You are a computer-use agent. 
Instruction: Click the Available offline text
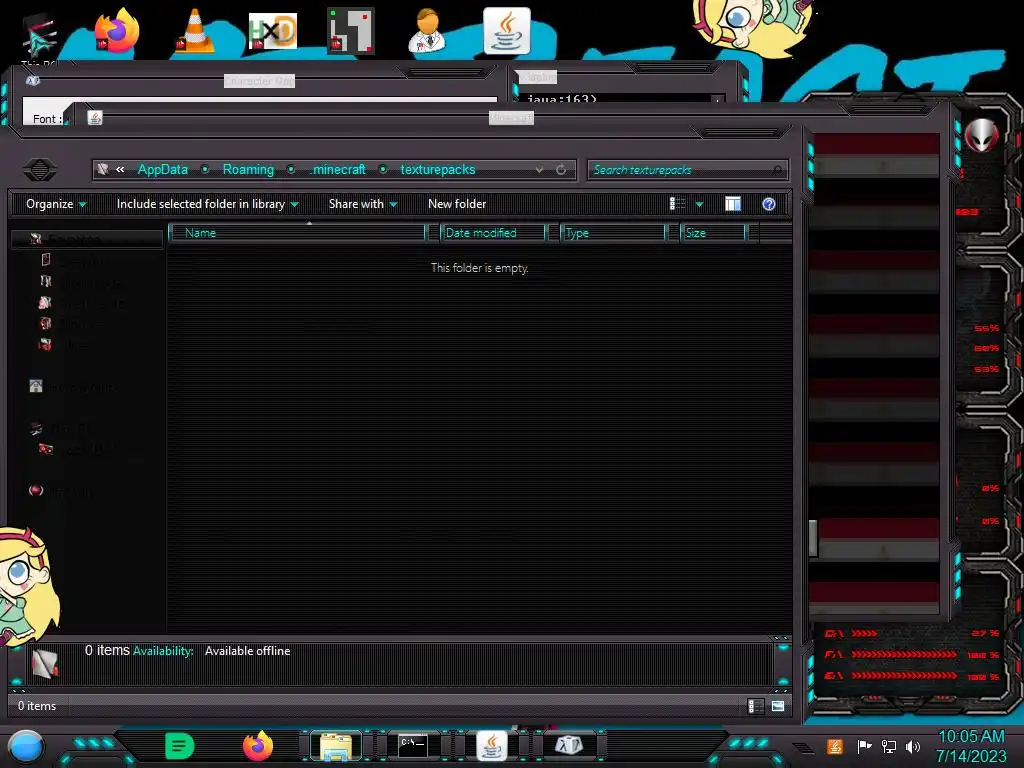coord(248,651)
